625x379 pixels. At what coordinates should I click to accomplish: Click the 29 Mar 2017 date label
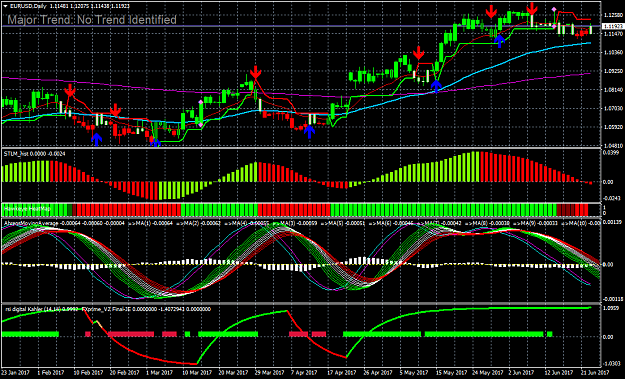pos(269,373)
